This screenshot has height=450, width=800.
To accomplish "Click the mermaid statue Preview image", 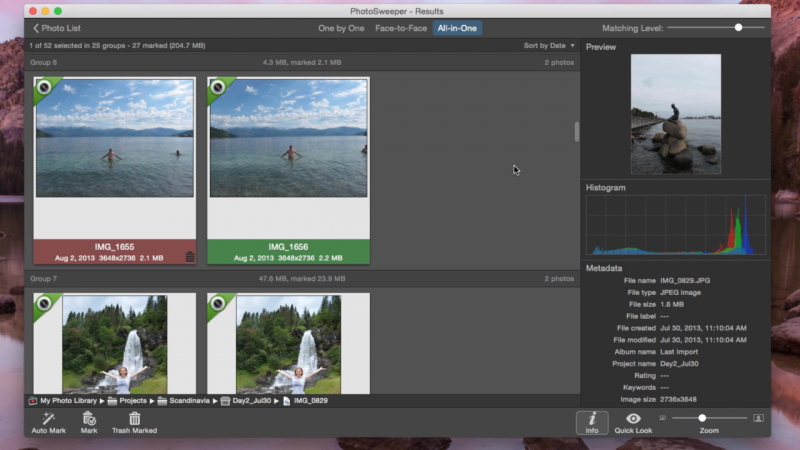I will (676, 114).
